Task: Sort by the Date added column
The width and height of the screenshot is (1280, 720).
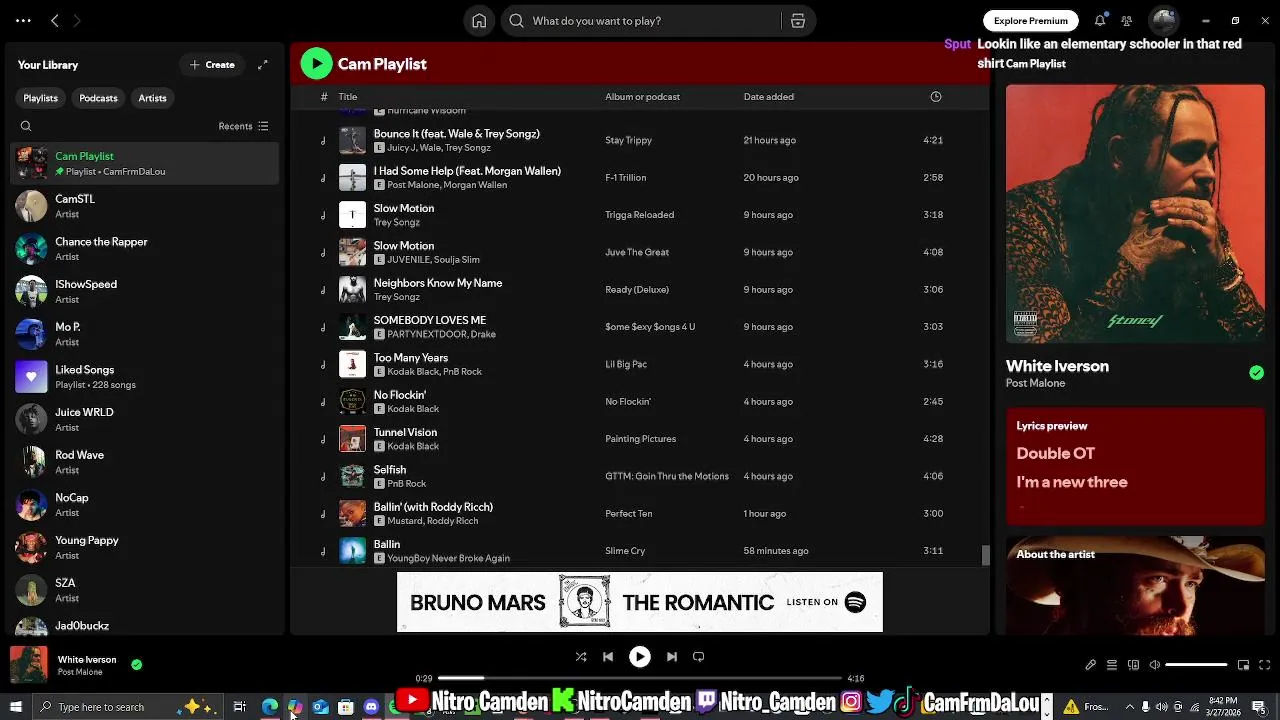Action: [x=769, y=97]
